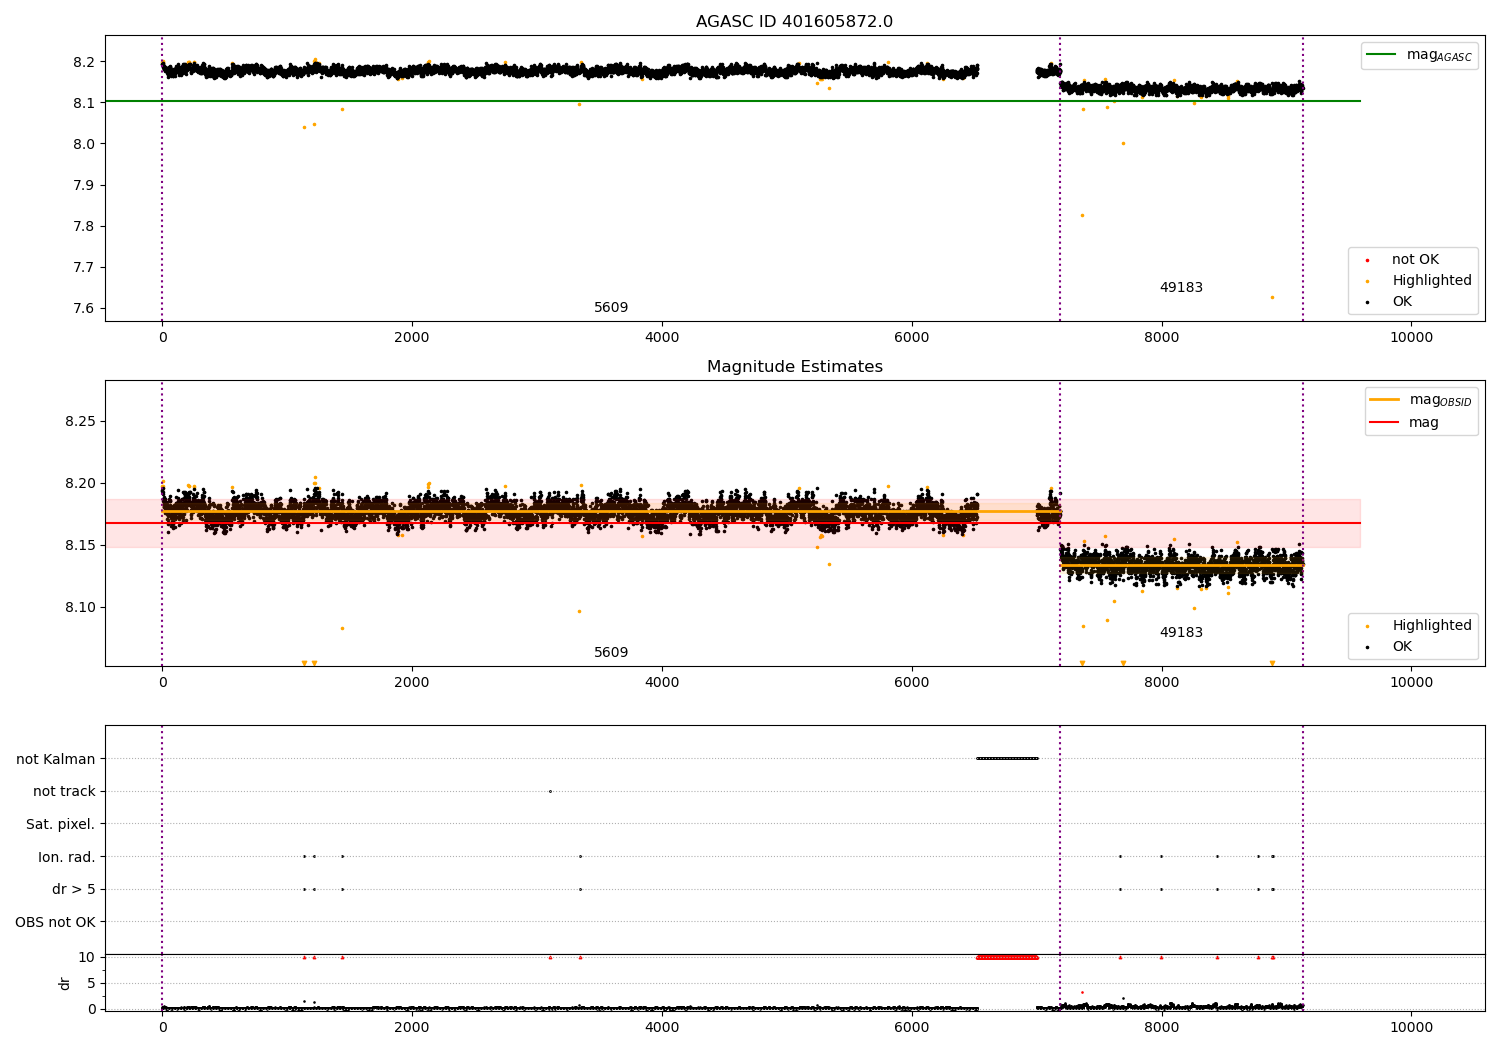Click the 'Highlighted' legend entry in the middle plot
The height and width of the screenshot is (1050, 1500).
click(x=1419, y=626)
